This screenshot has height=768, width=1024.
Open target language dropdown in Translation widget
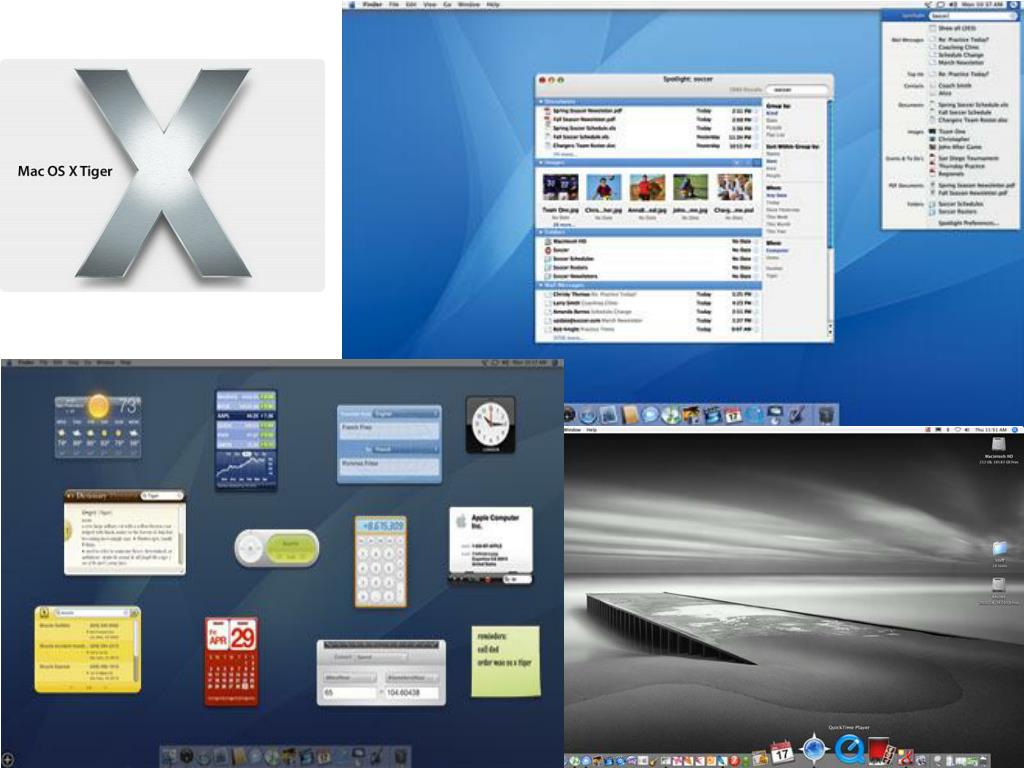click(x=406, y=449)
